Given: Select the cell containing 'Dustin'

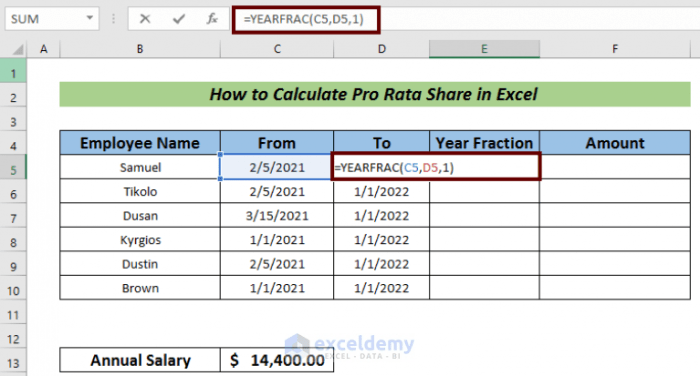Looking at the screenshot, I should click(140, 263).
